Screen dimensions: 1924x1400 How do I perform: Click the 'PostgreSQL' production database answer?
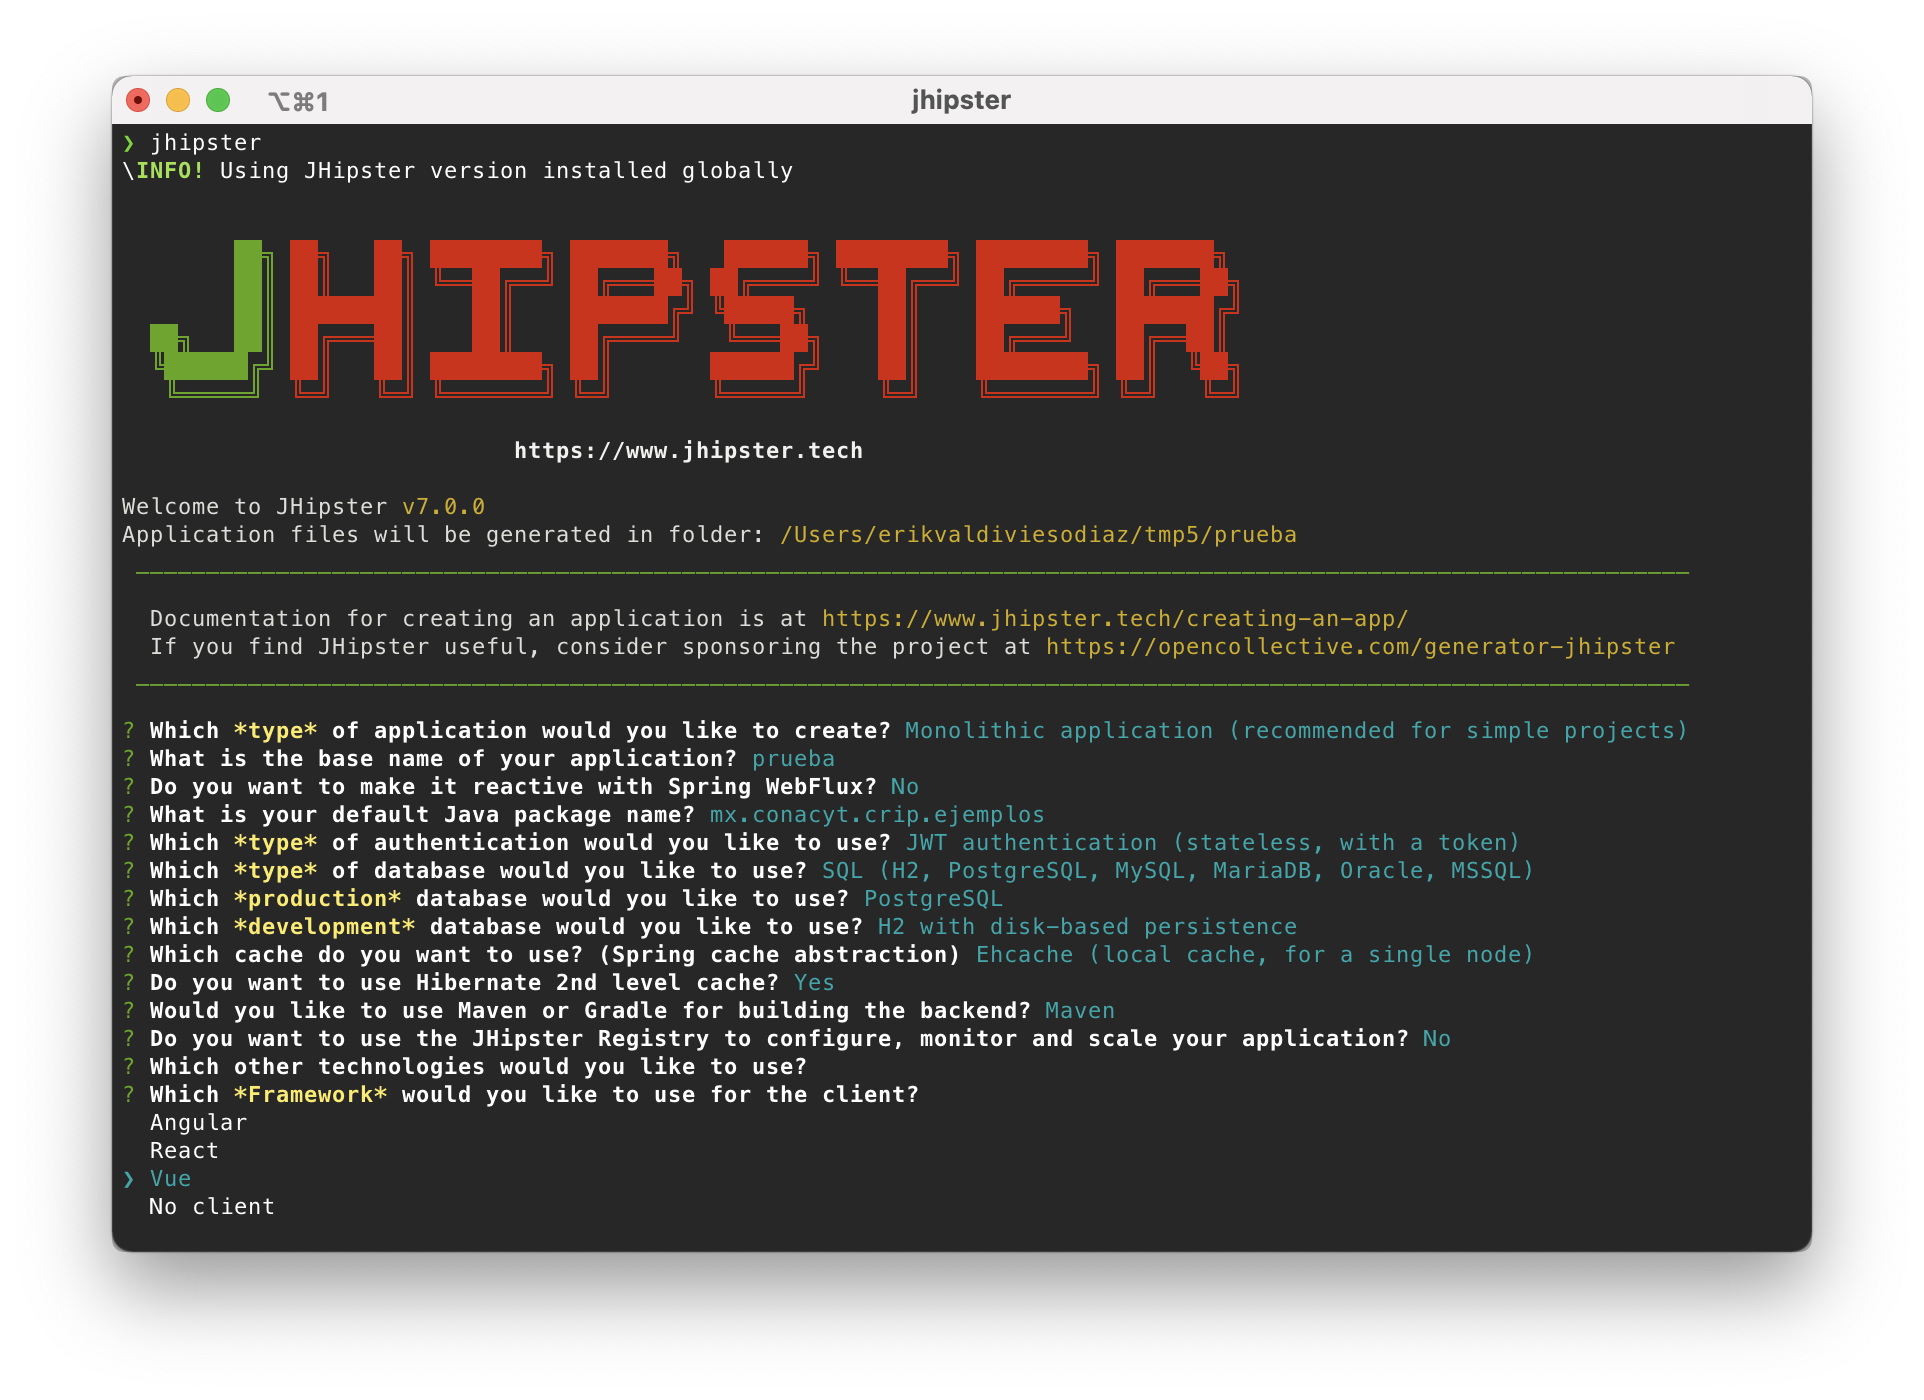(x=933, y=899)
